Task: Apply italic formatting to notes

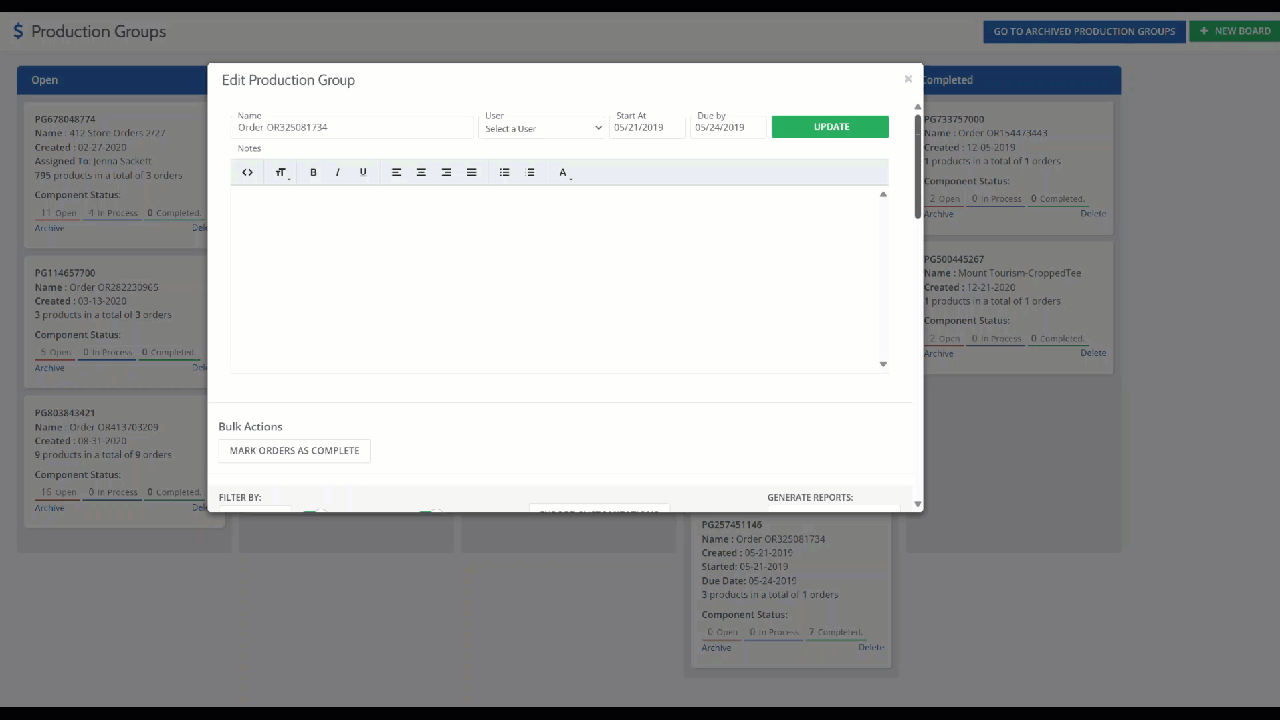Action: [338, 173]
